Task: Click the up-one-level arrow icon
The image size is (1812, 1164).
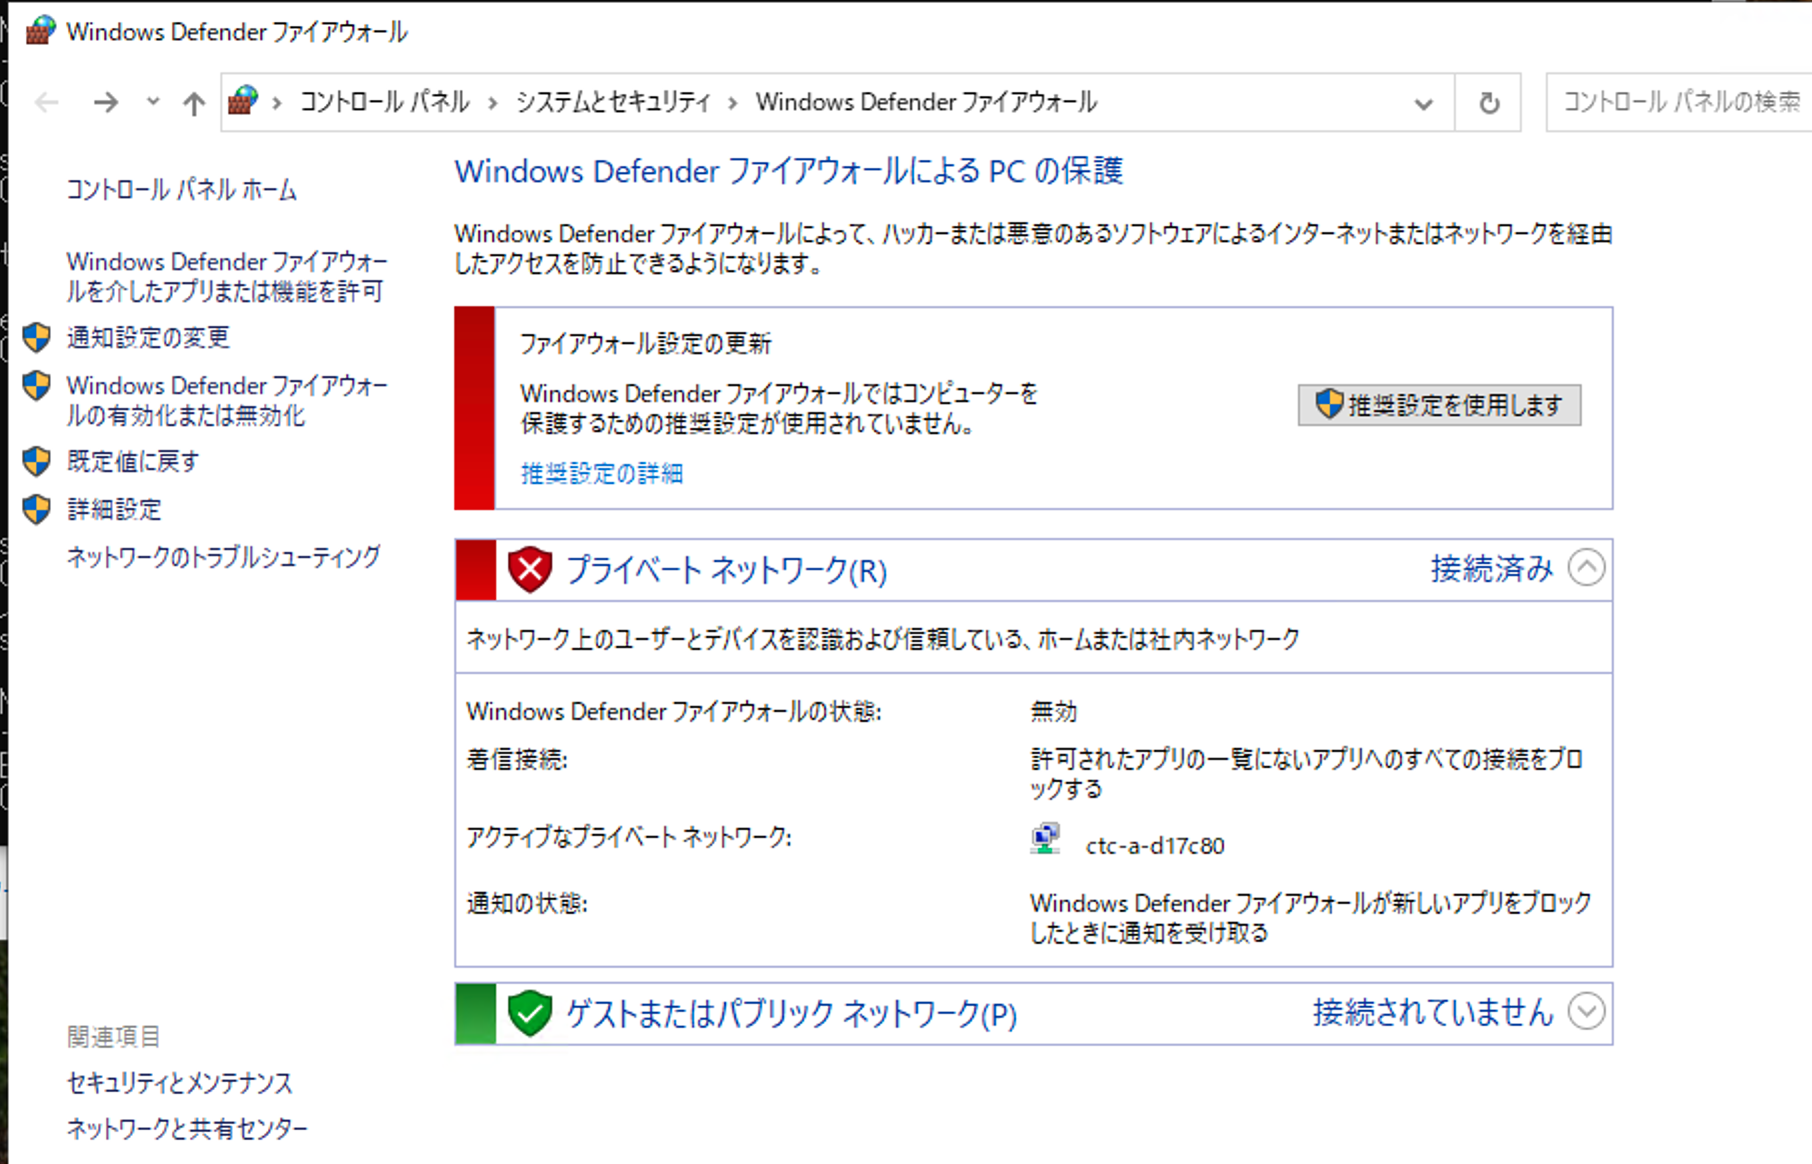Action: (194, 103)
